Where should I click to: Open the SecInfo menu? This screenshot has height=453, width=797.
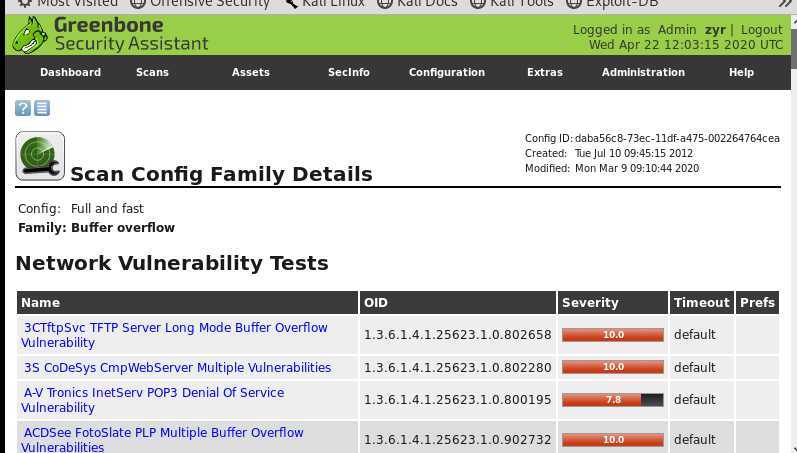click(x=349, y=72)
